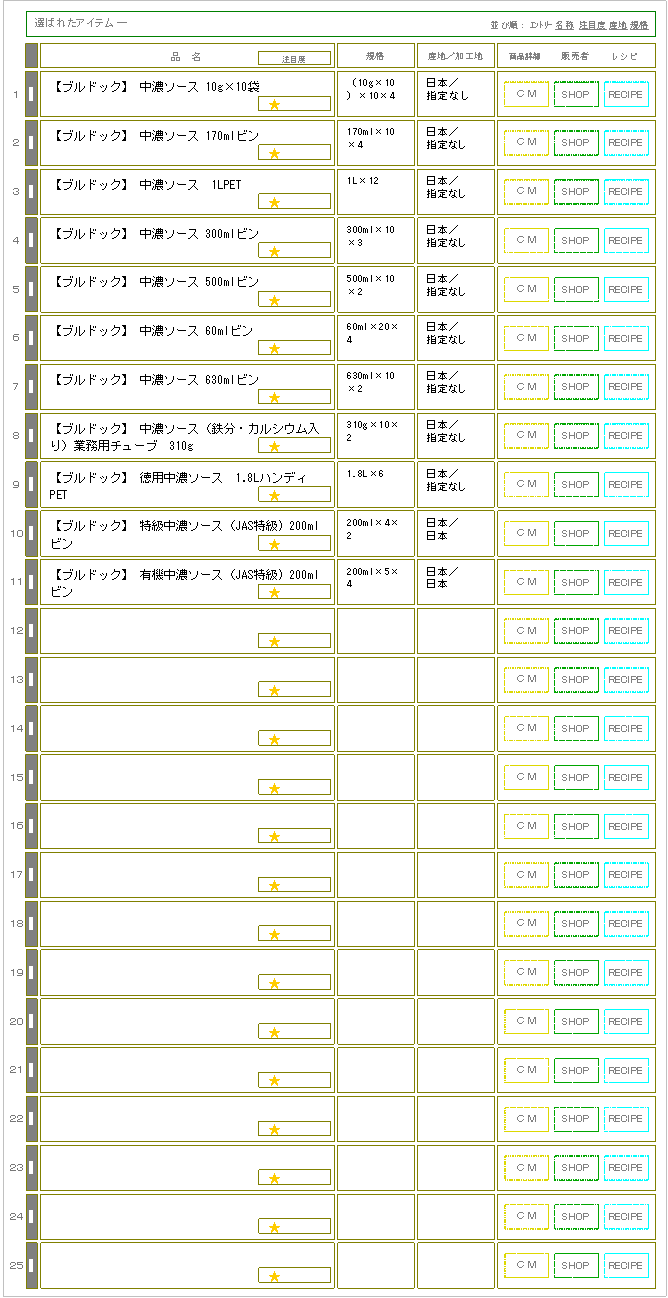668x1298 pixels.
Task: Click star rating for 中濃ソース 10g×10袋
Action: point(294,103)
